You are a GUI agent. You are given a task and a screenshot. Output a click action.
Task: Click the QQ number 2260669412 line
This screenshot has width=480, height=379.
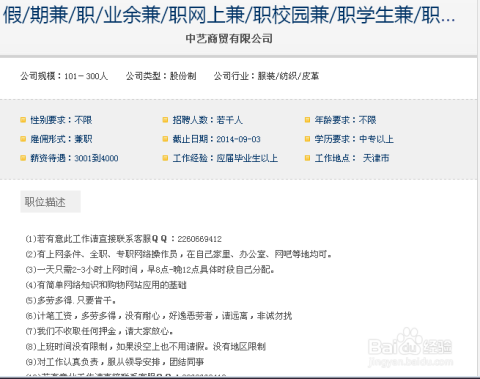(x=123, y=239)
